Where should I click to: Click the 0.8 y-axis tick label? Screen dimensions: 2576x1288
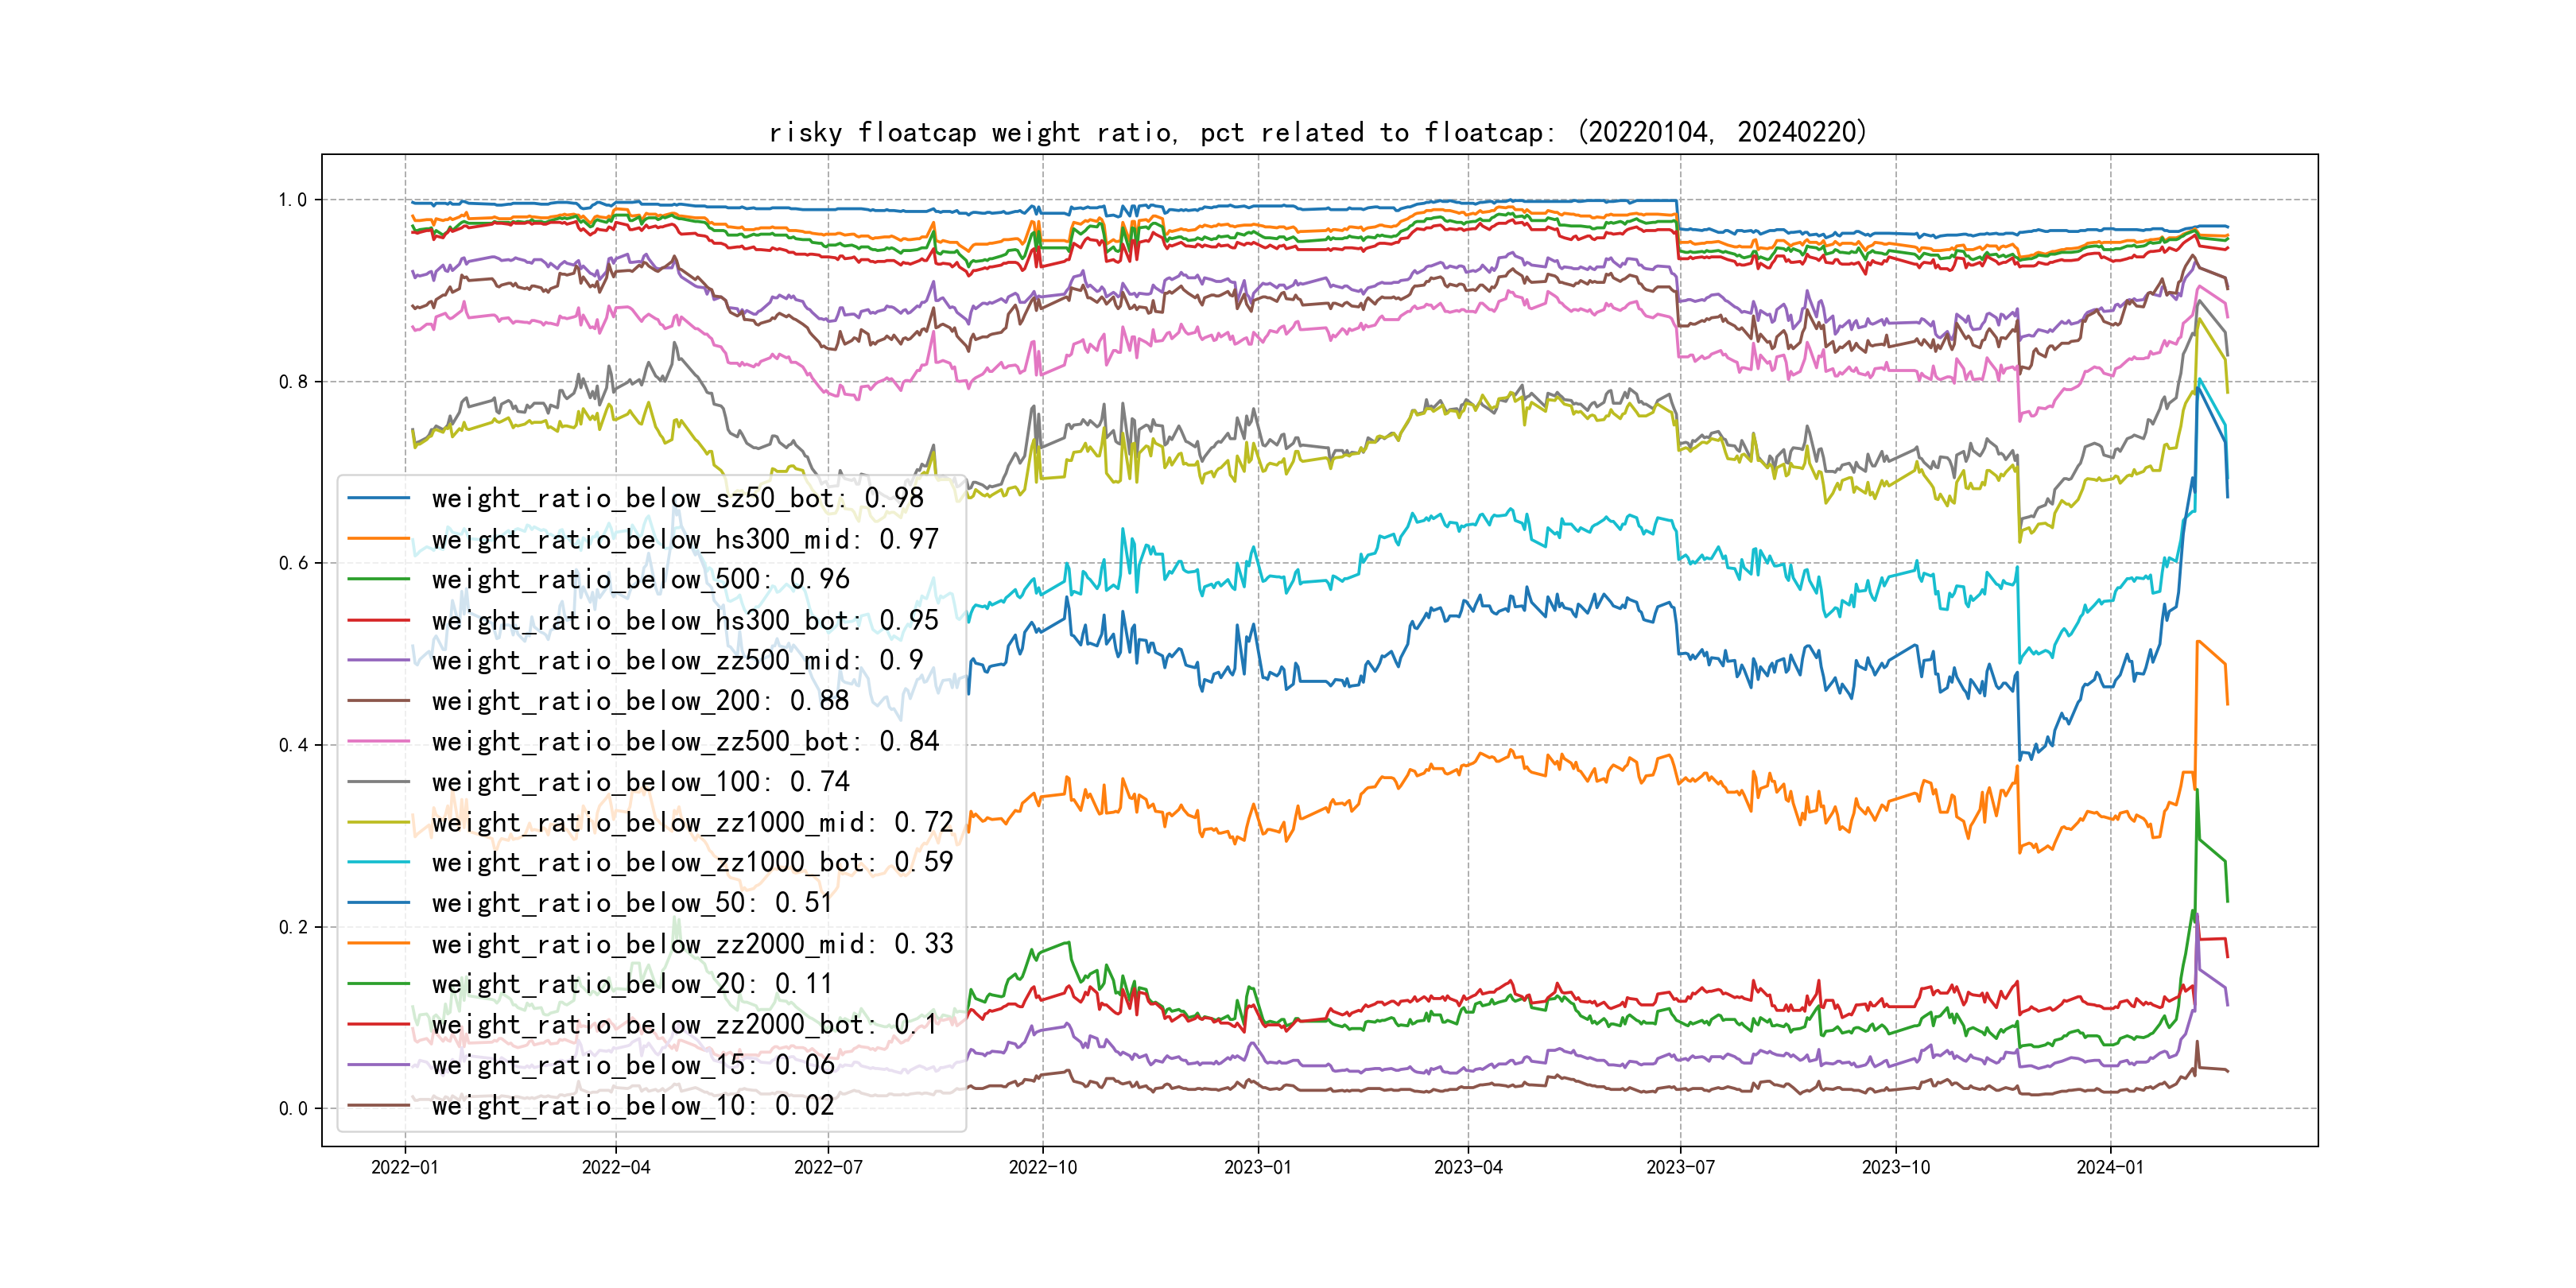[x=293, y=382]
